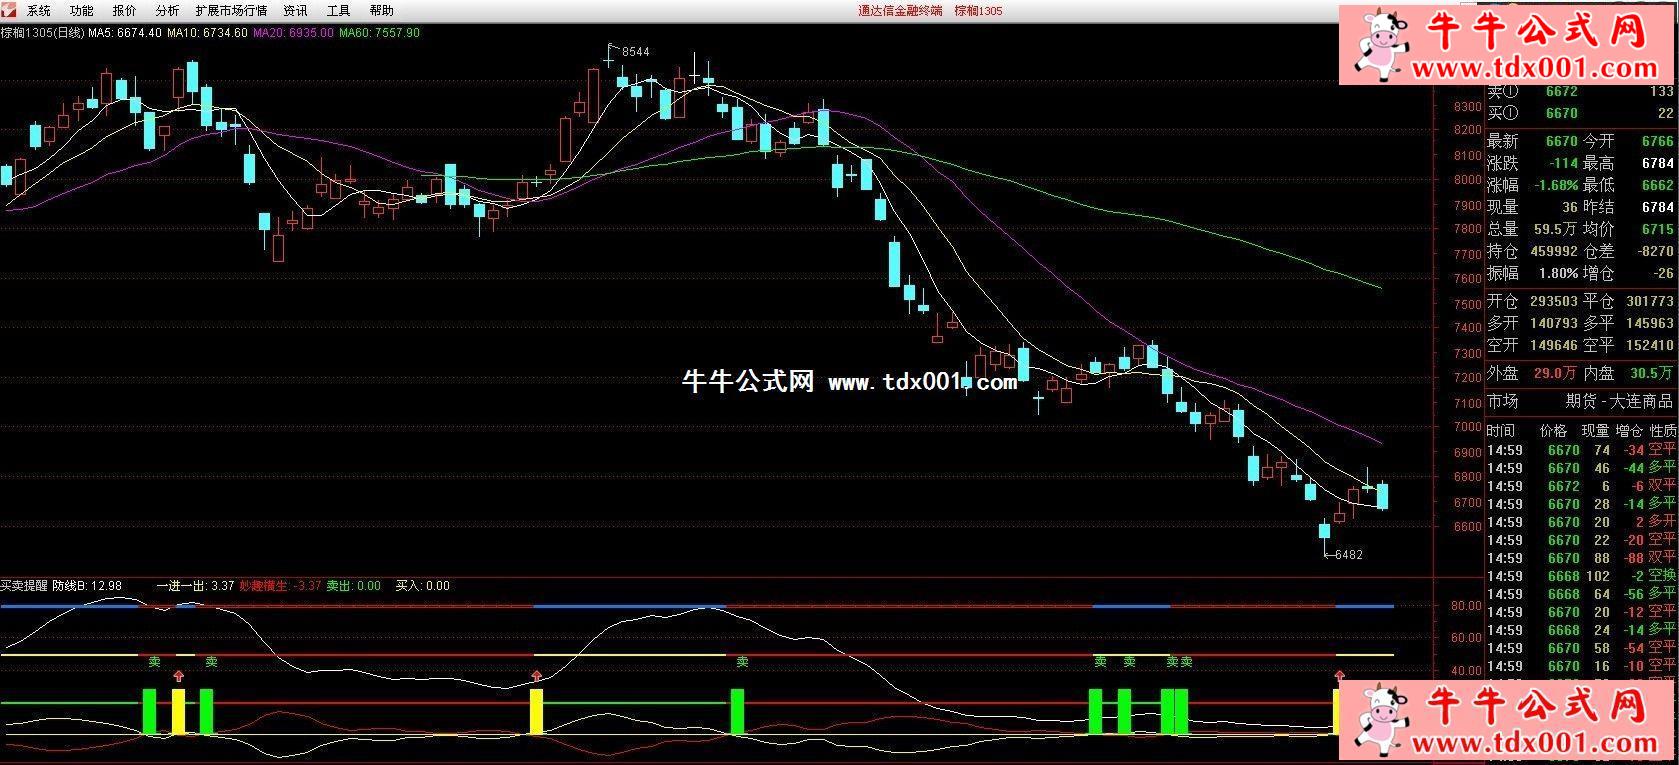Click the 棕榈1305(日线) chart title label
Viewport: 1679px width, 765px height.
pyautogui.click(x=42, y=33)
